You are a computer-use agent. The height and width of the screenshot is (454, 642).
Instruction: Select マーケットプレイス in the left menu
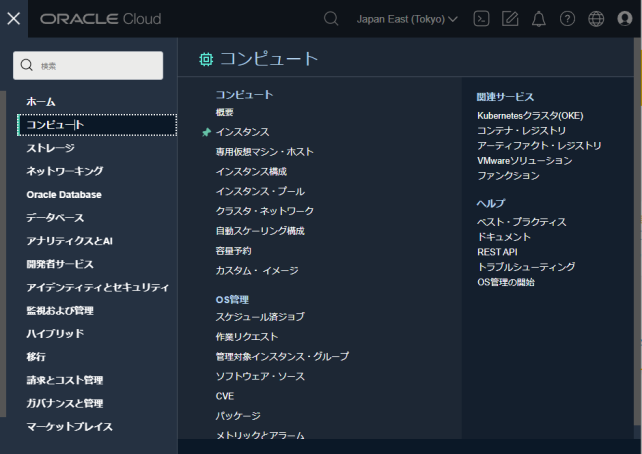point(70,427)
